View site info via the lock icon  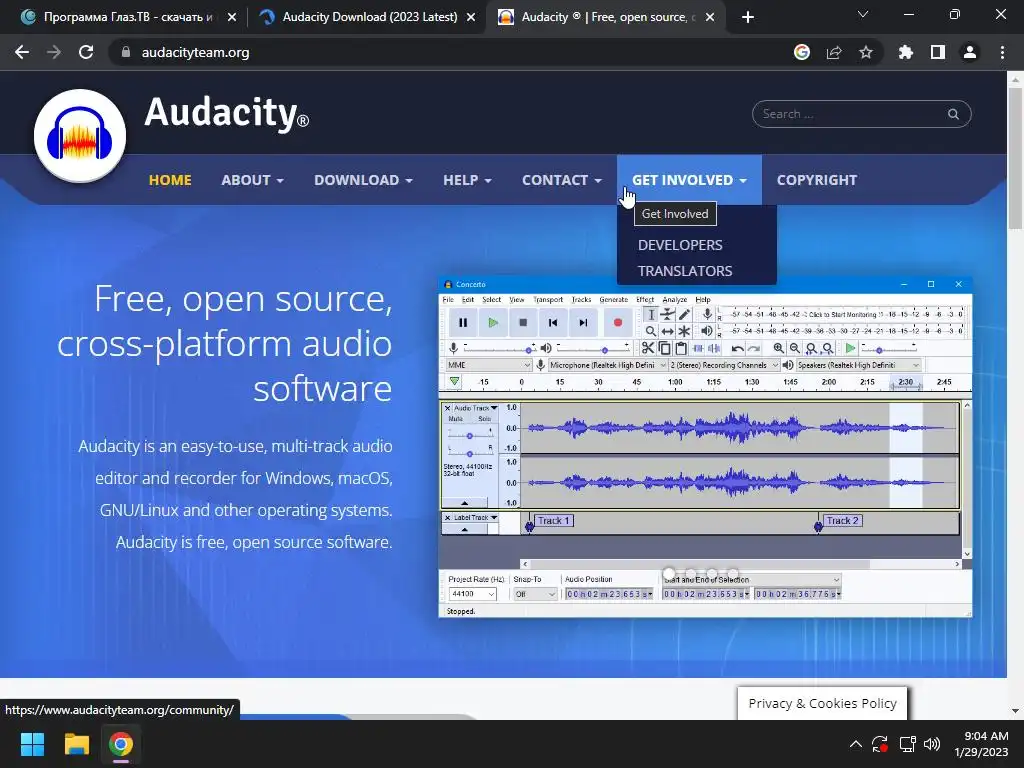(126, 52)
